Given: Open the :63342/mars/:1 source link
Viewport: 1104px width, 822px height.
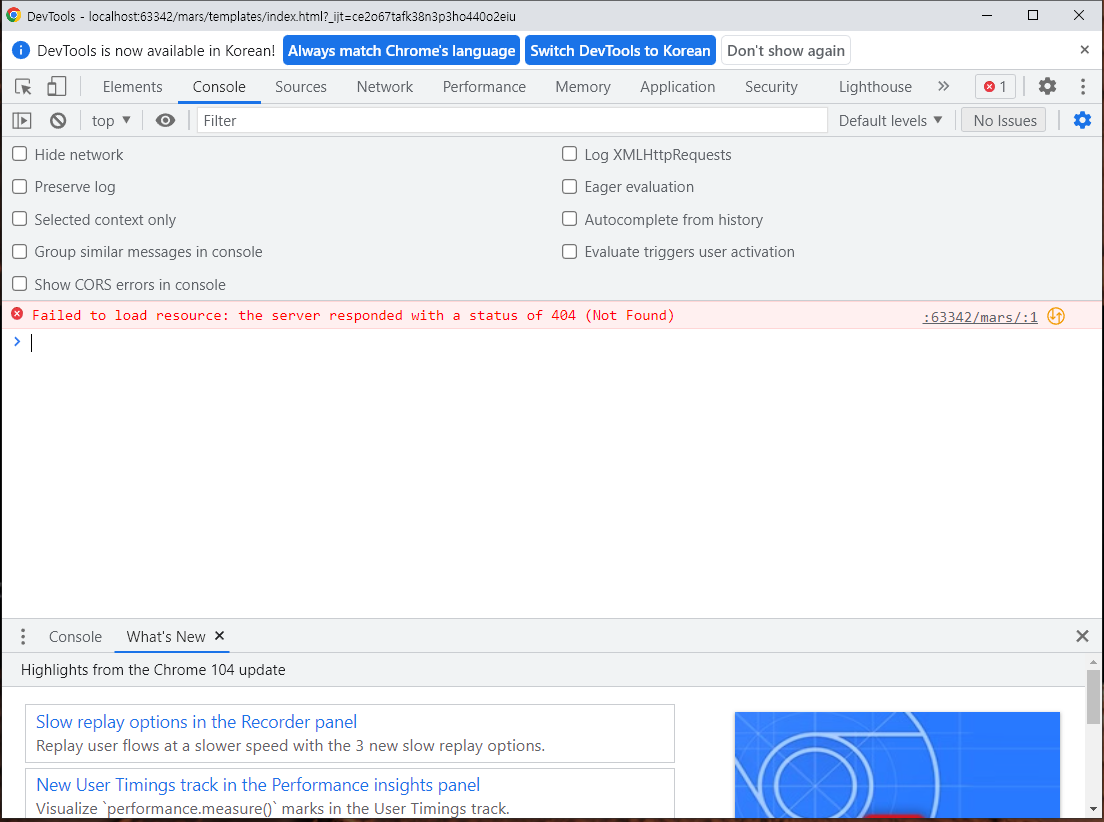Looking at the screenshot, I should pyautogui.click(x=979, y=317).
